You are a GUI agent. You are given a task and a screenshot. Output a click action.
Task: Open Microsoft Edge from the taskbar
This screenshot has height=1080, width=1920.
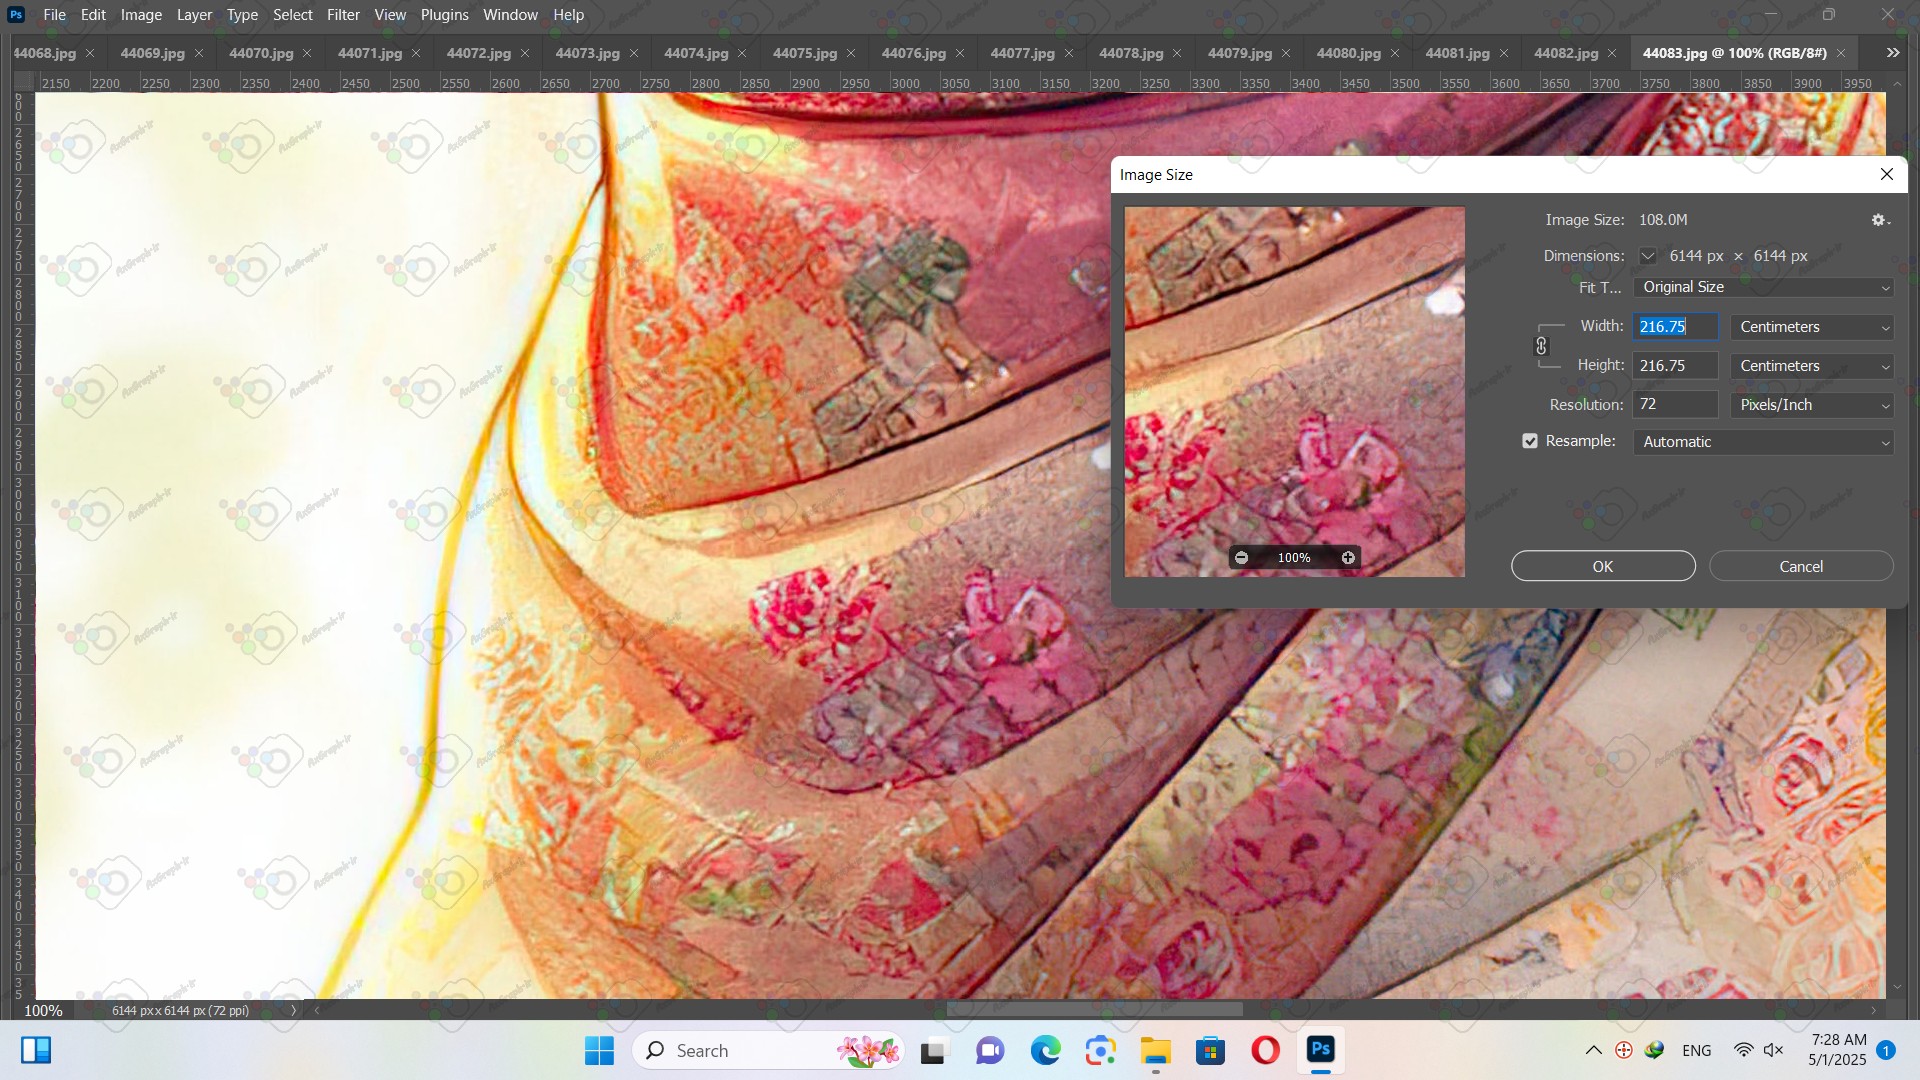[x=1046, y=1051]
